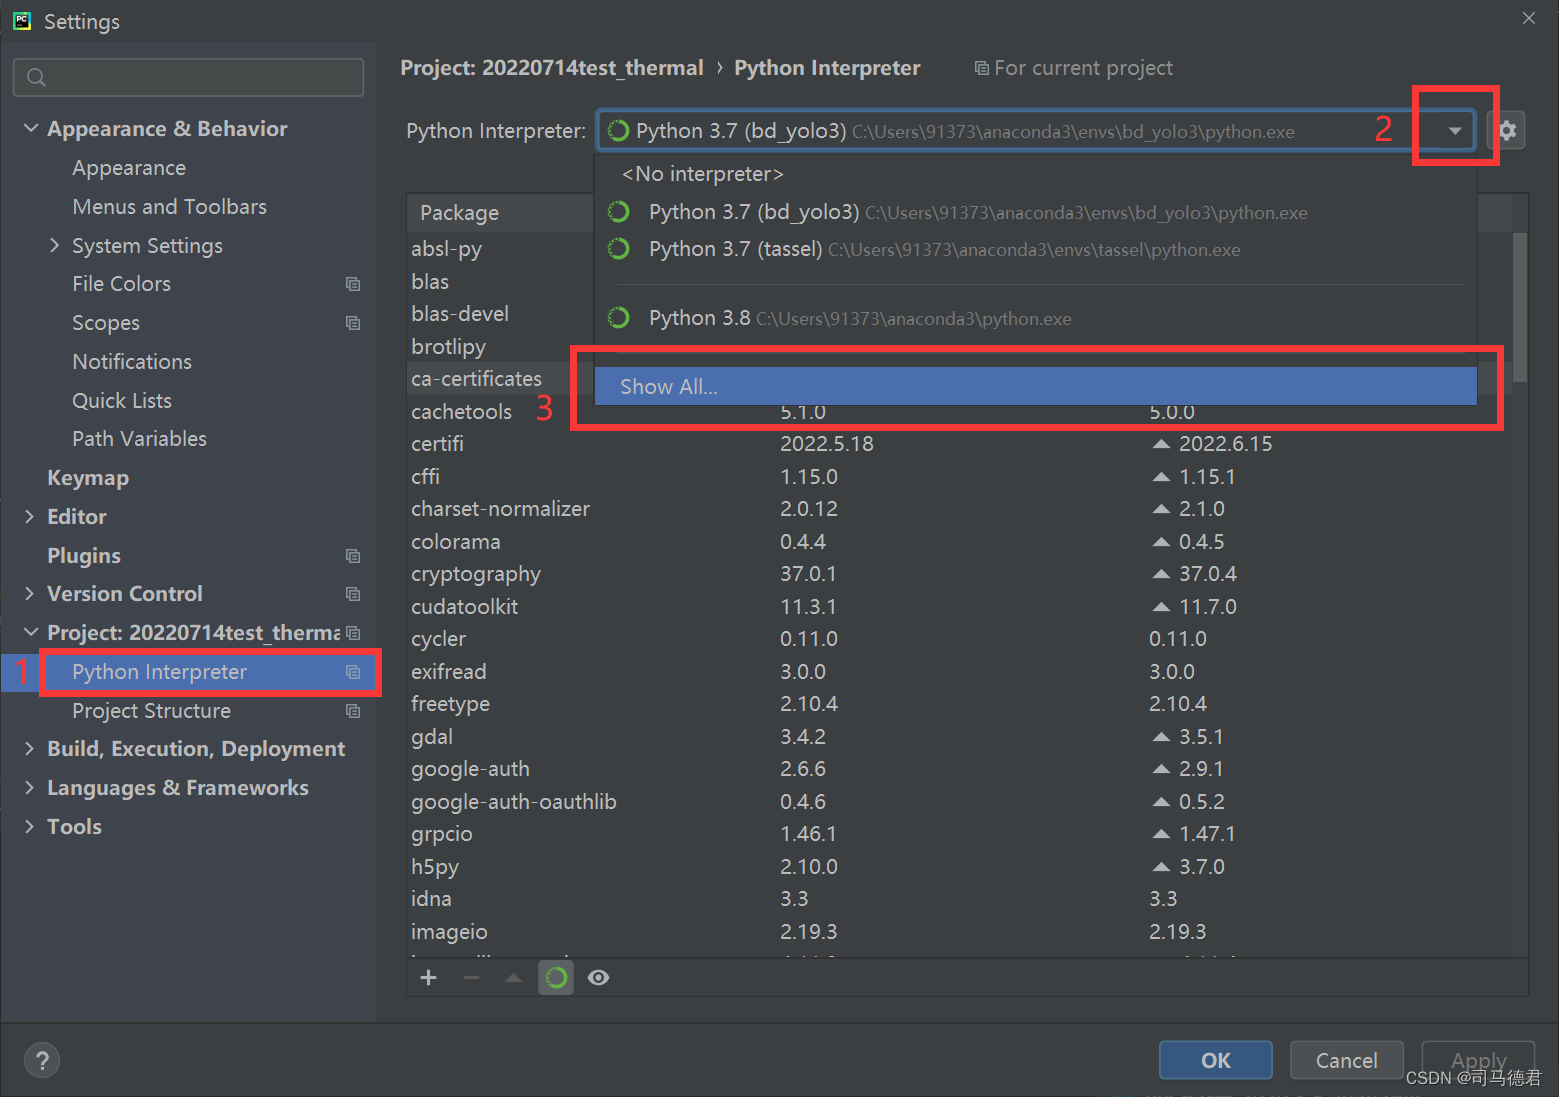1559x1097 pixels.
Task: Click the Python Interpreter row copy icon
Action: 353,672
